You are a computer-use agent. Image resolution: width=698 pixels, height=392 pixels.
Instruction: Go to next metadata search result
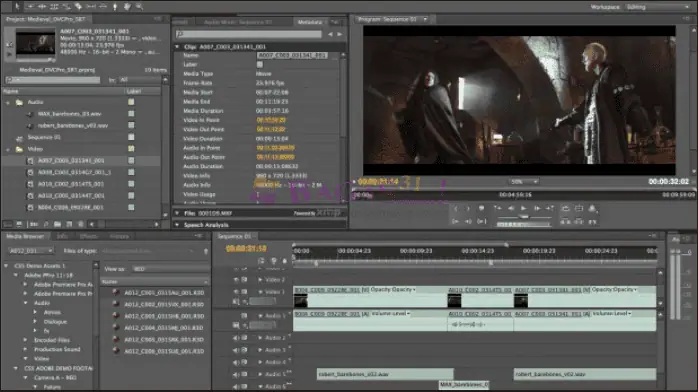[340, 34]
